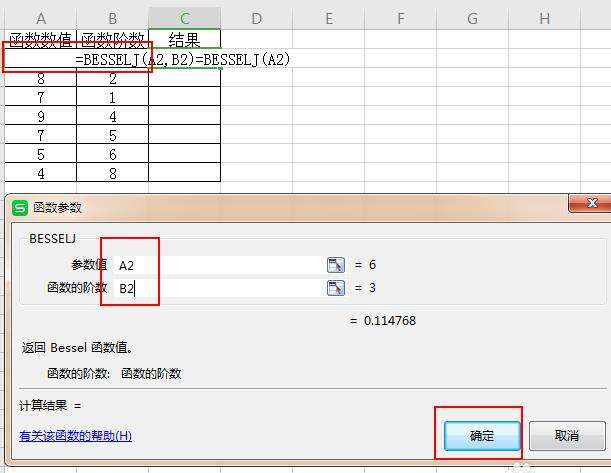Click the range selector icon beside 参数值 field
Viewport: 611px width, 473px height.
click(336, 265)
